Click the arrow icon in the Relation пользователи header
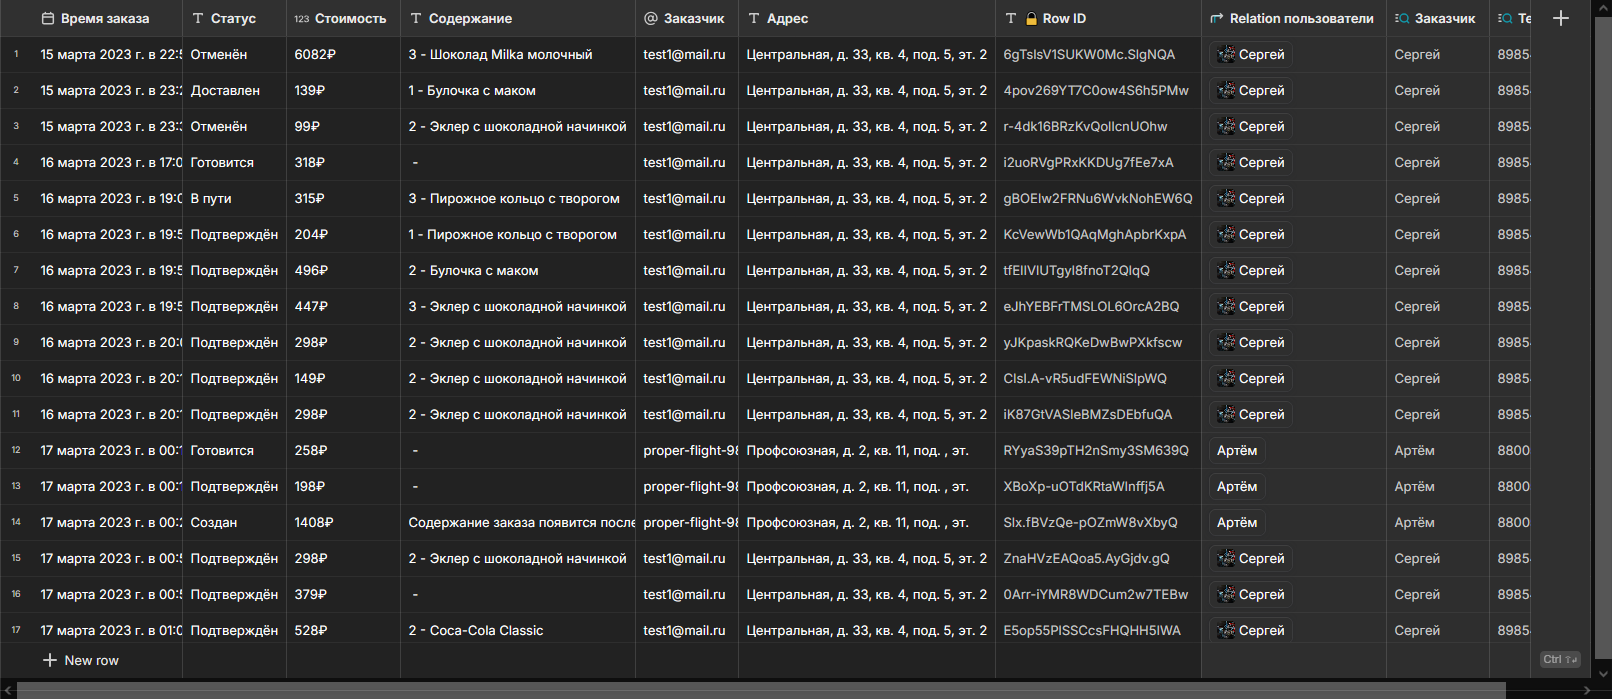1612x699 pixels. point(1217,19)
